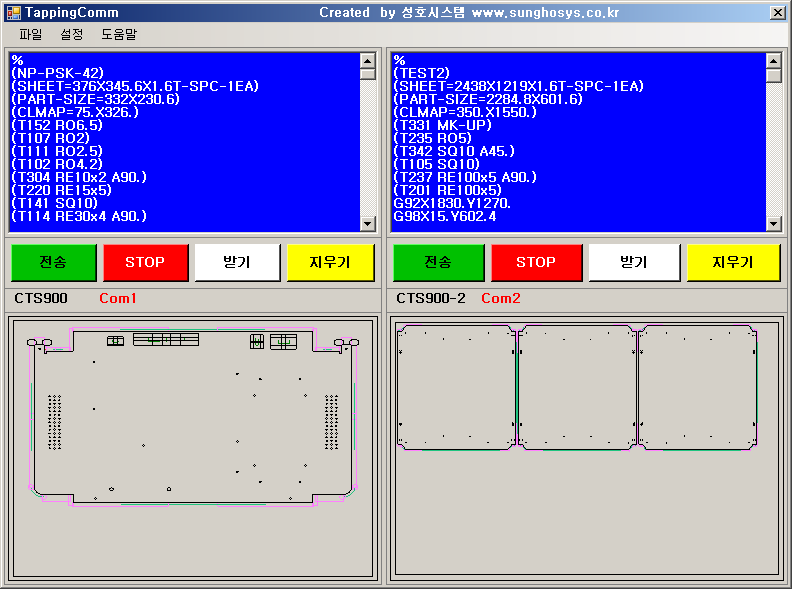The width and height of the screenshot is (792, 589).
Task: Select the line G98X15.Y602.4
Action: (x=444, y=216)
